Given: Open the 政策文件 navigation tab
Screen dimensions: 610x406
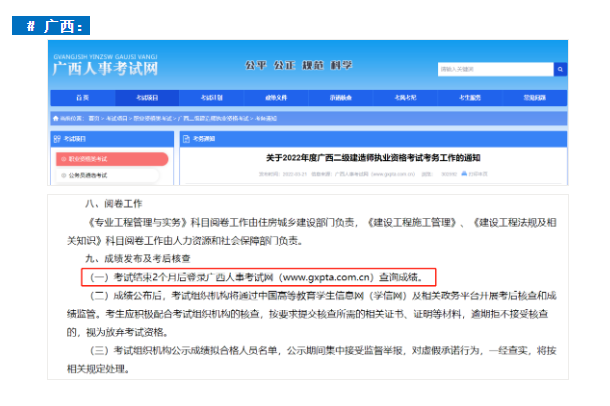Looking at the screenshot, I should (276, 98).
